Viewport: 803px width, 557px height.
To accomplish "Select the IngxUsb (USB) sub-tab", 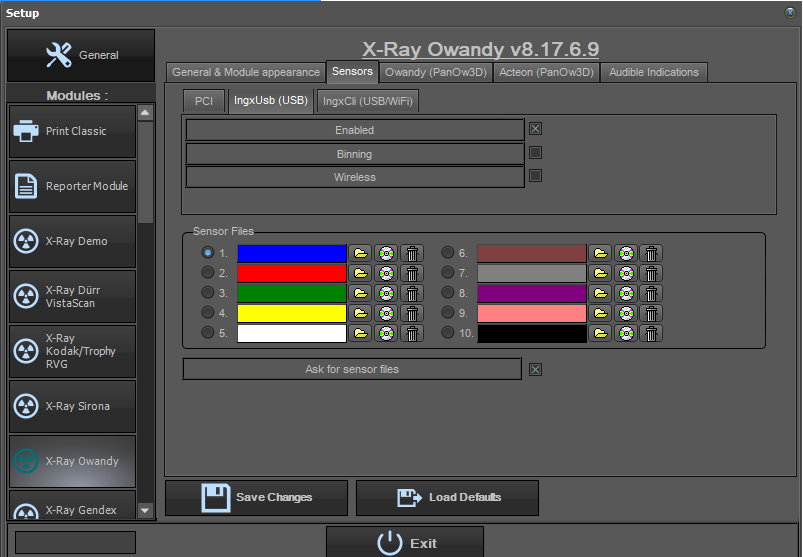I will (x=271, y=100).
